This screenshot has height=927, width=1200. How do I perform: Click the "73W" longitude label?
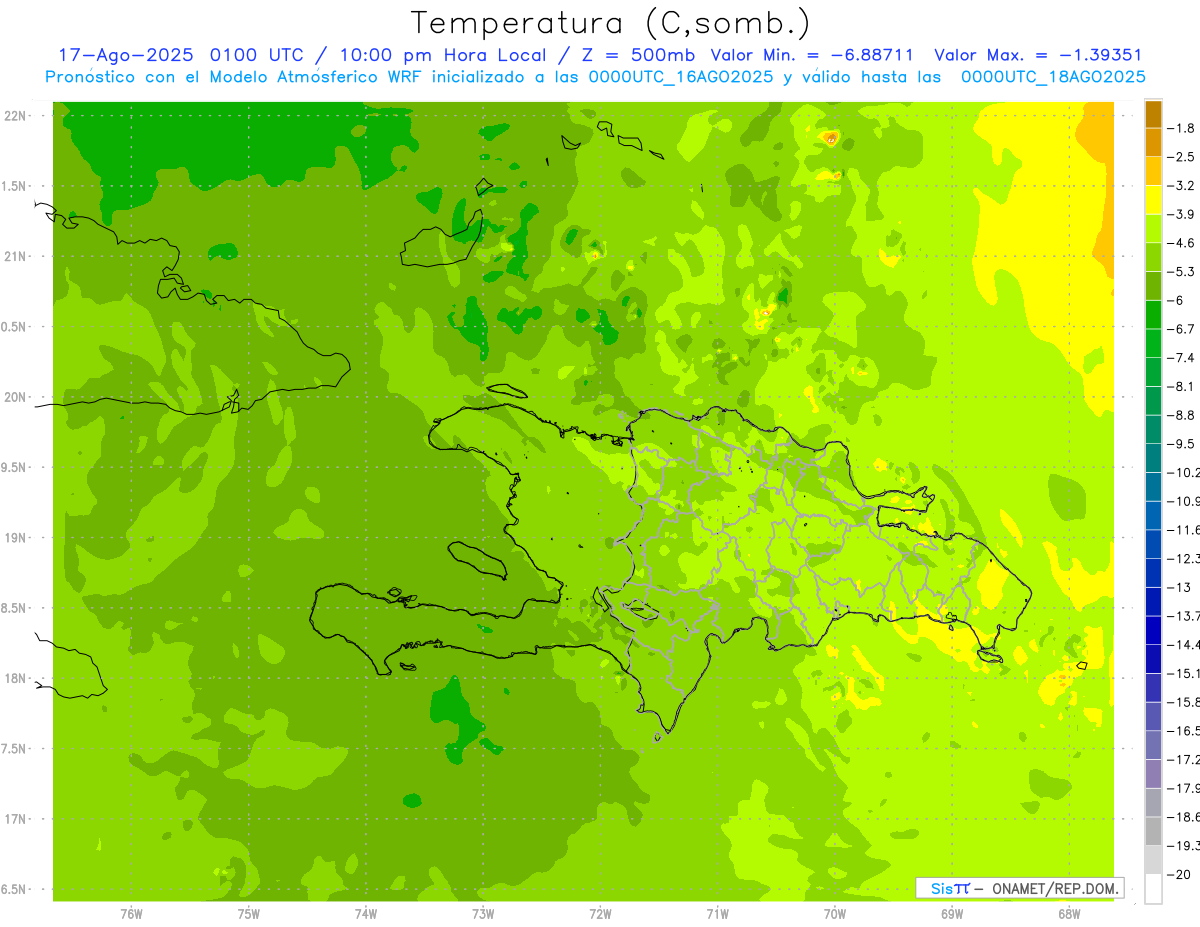(x=483, y=914)
